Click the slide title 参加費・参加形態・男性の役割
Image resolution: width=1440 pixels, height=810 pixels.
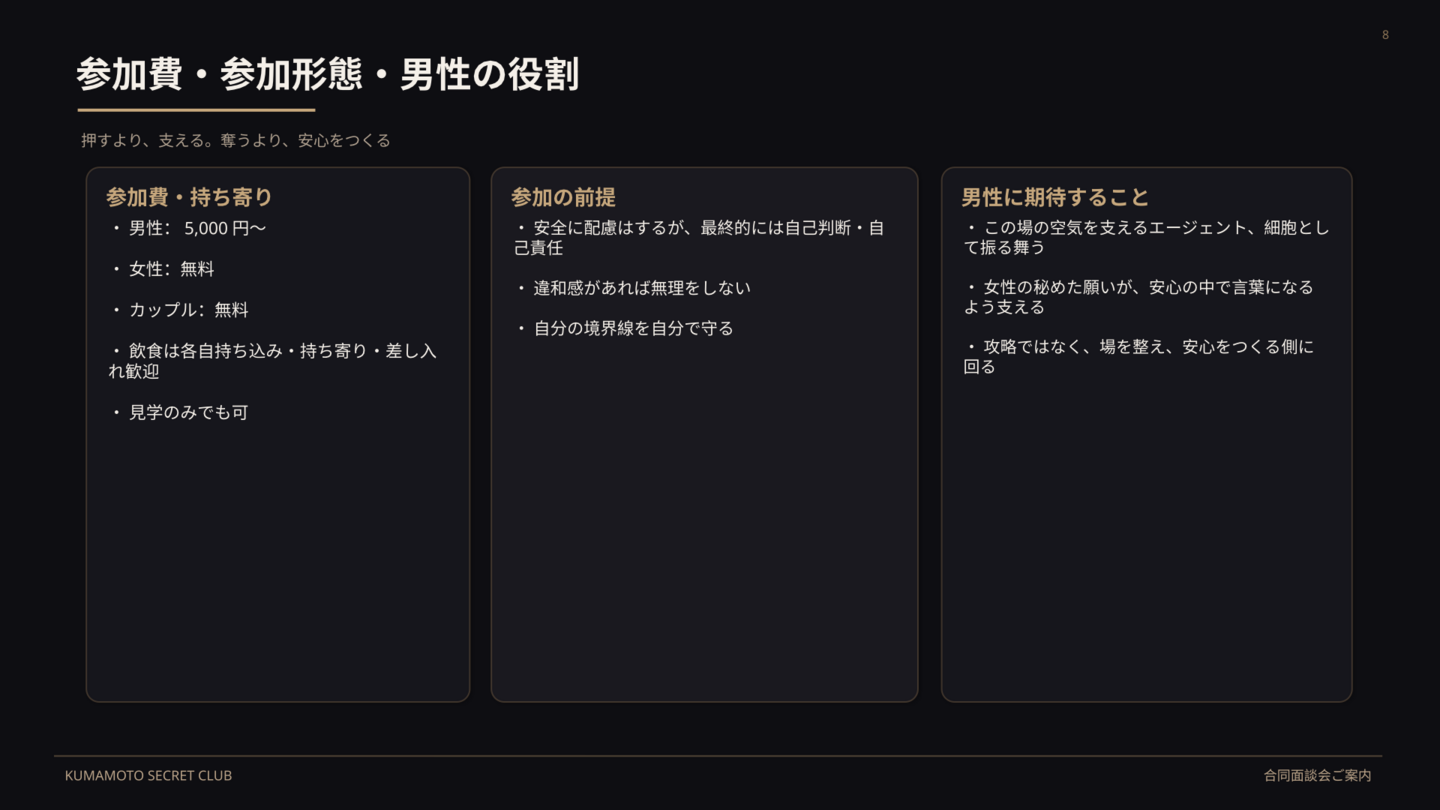[327, 76]
